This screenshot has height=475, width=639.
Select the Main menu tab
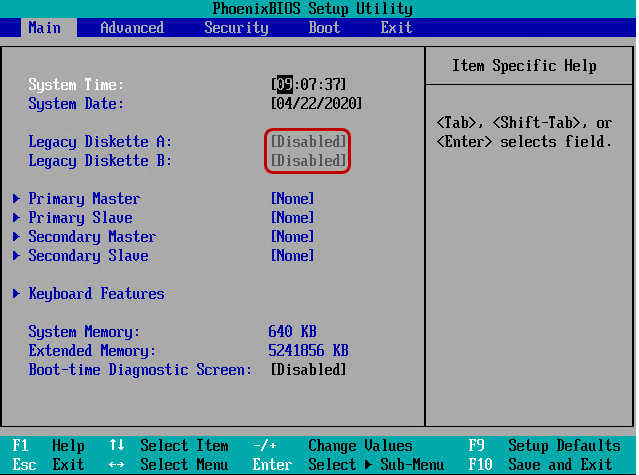[44, 28]
